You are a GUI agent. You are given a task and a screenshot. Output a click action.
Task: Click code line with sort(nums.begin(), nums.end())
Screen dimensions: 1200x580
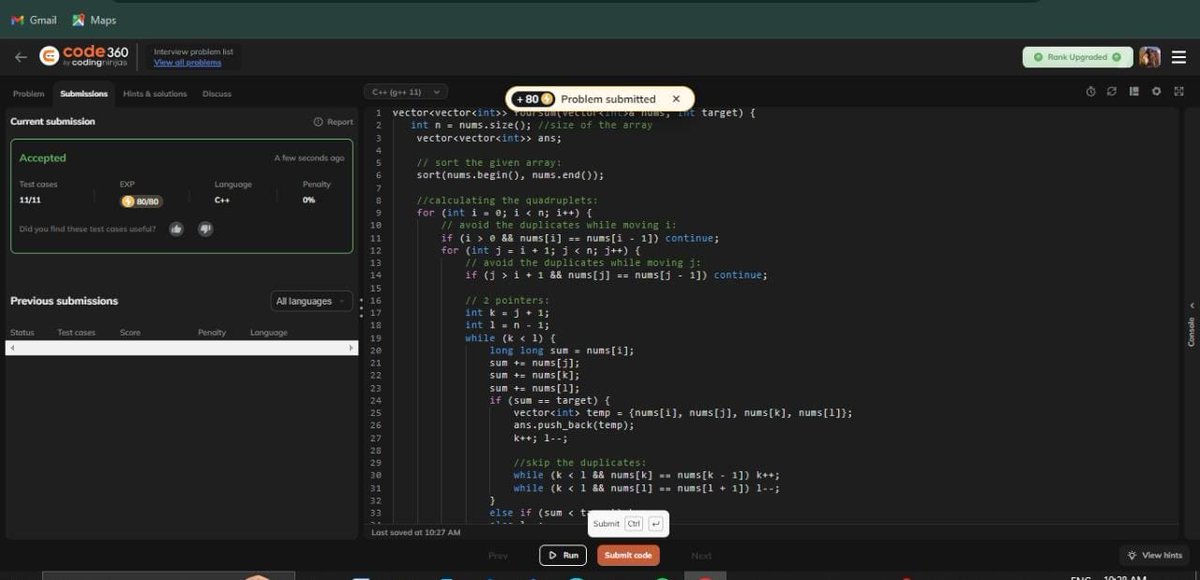510,175
